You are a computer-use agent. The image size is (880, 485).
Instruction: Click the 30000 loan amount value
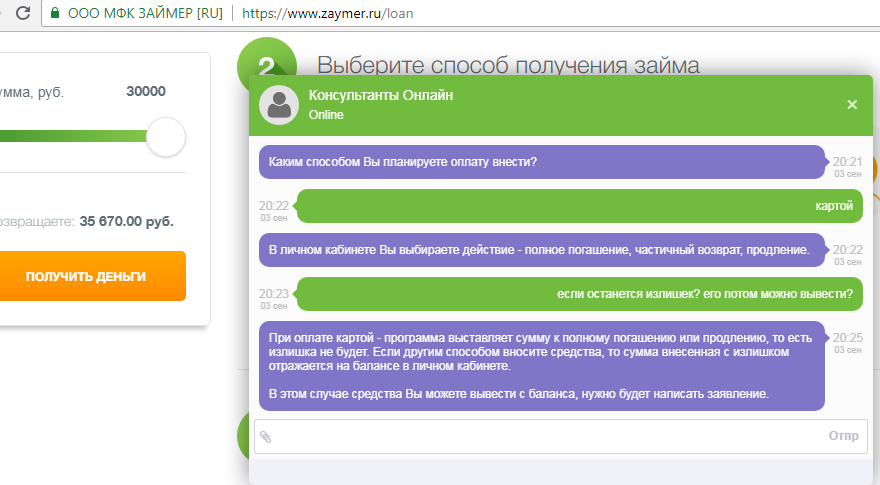[146, 92]
